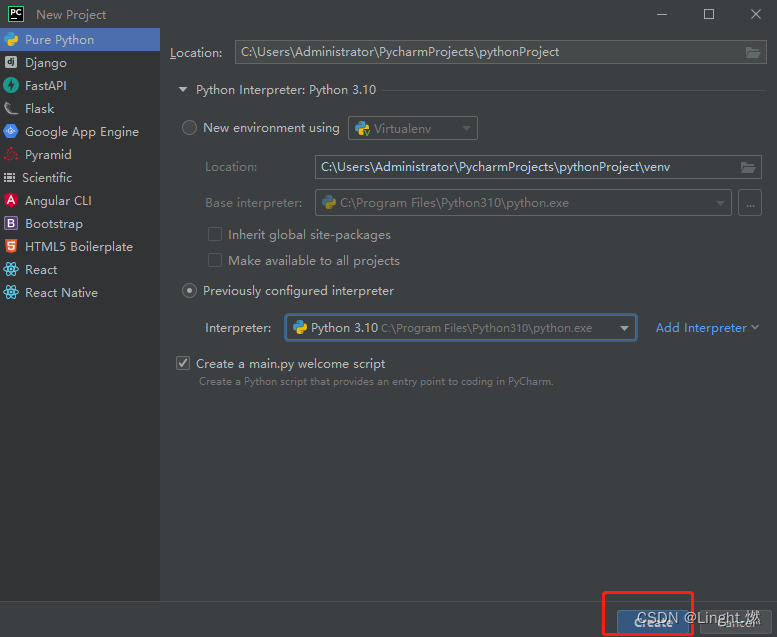
Task: Close the New Project dialog
Action: (x=756, y=14)
